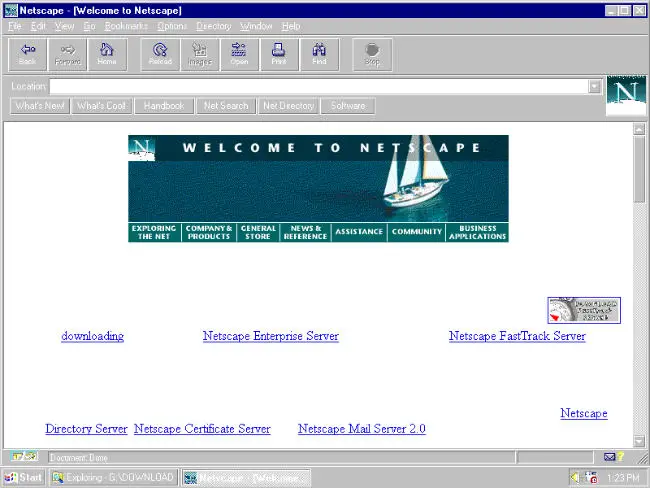Follow the Netscape link at lower right
650x488 pixels.
[584, 413]
